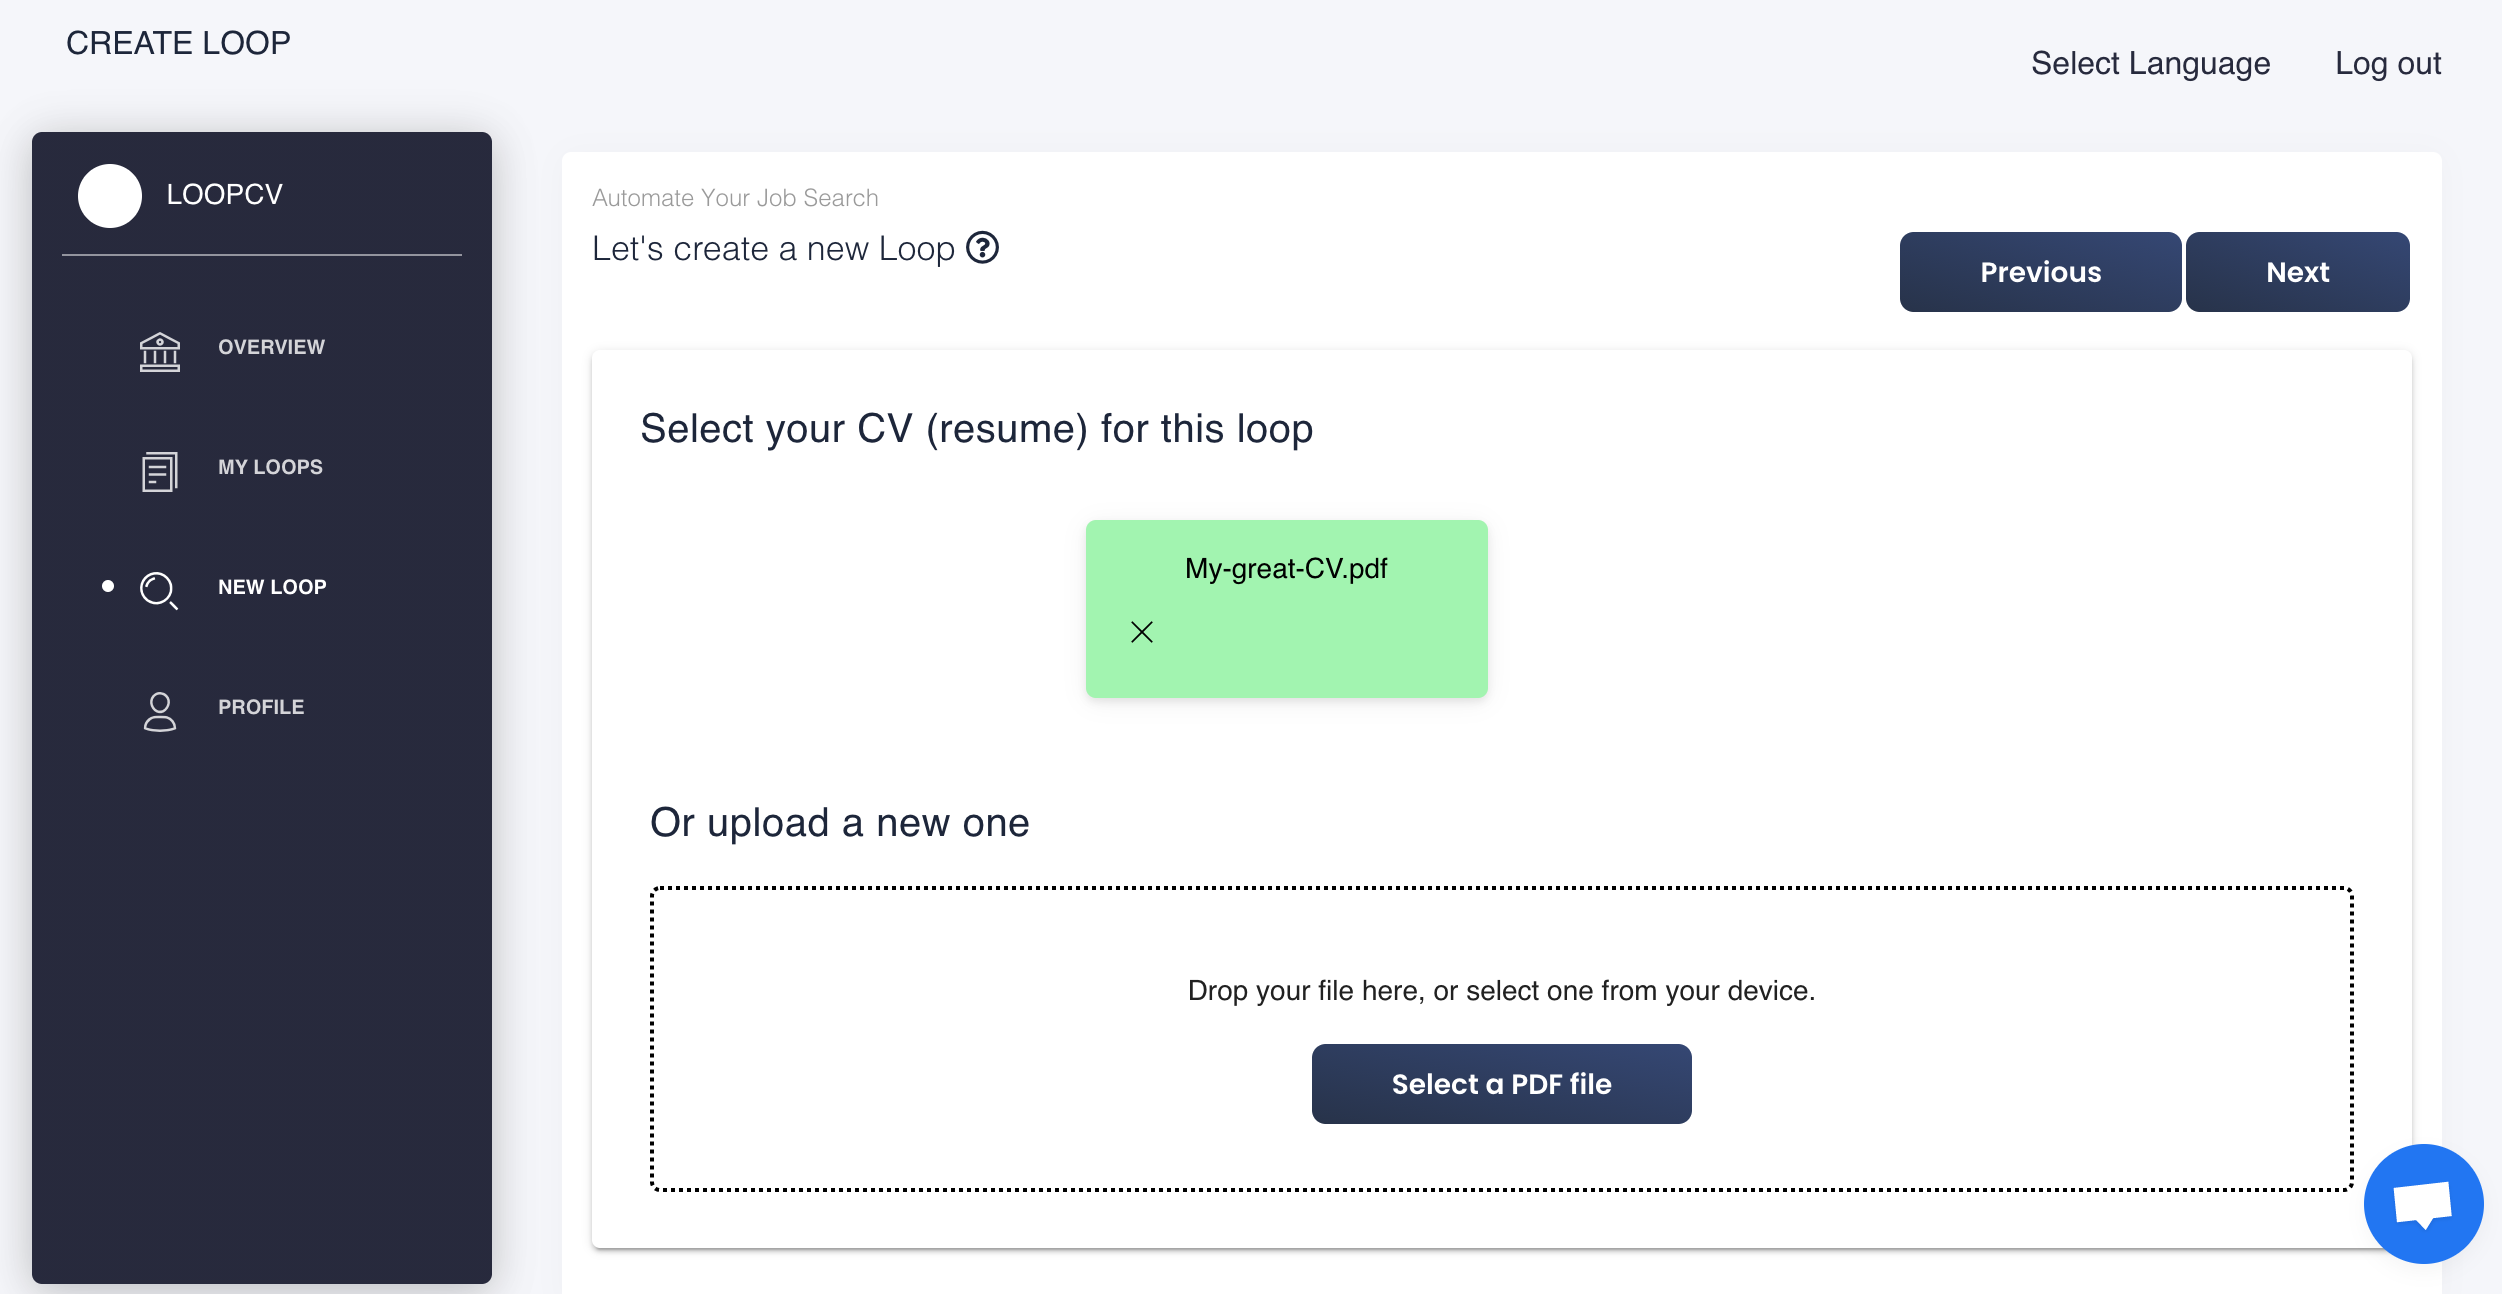Viewport: 2502px width, 1294px height.
Task: Open the chat support bubble
Action: click(x=2423, y=1203)
